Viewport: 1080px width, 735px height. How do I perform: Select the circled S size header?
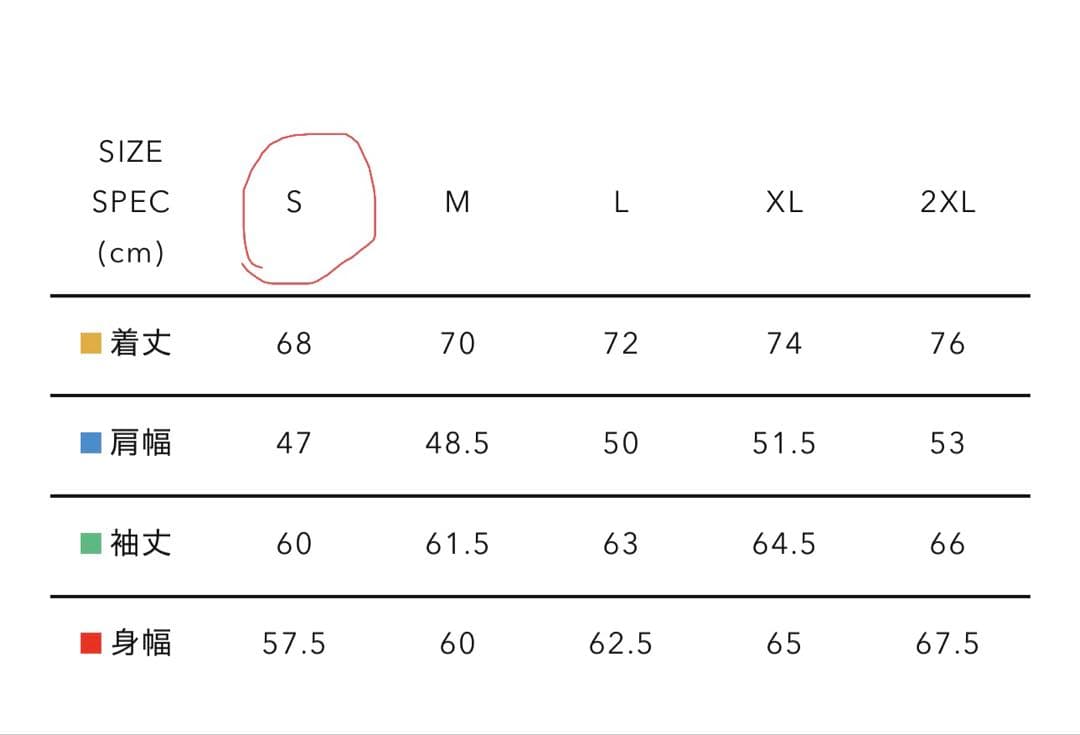pos(294,203)
